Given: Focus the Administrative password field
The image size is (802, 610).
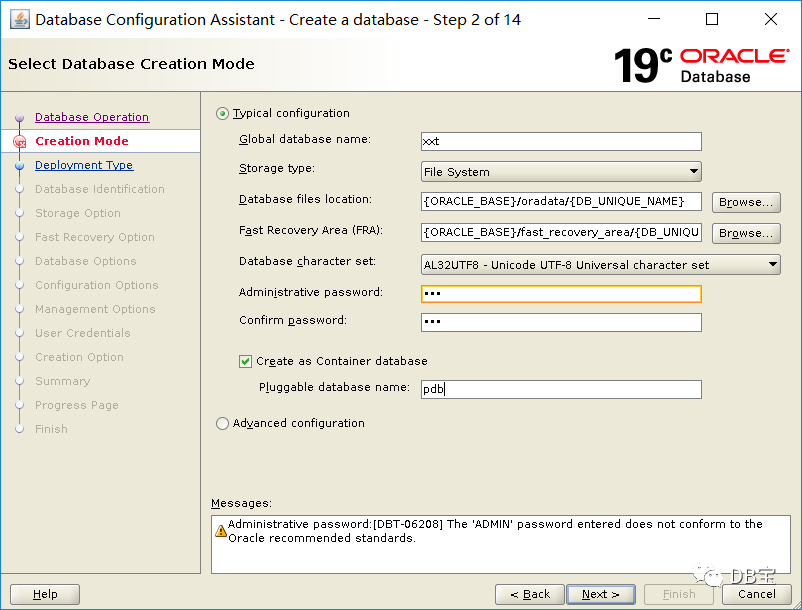Looking at the screenshot, I should tap(561, 294).
